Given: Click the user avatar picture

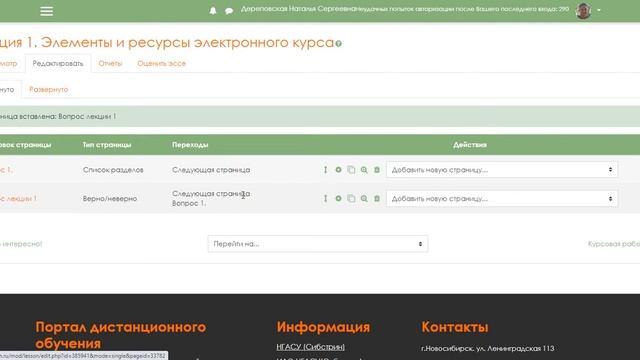Looking at the screenshot, I should (583, 11).
